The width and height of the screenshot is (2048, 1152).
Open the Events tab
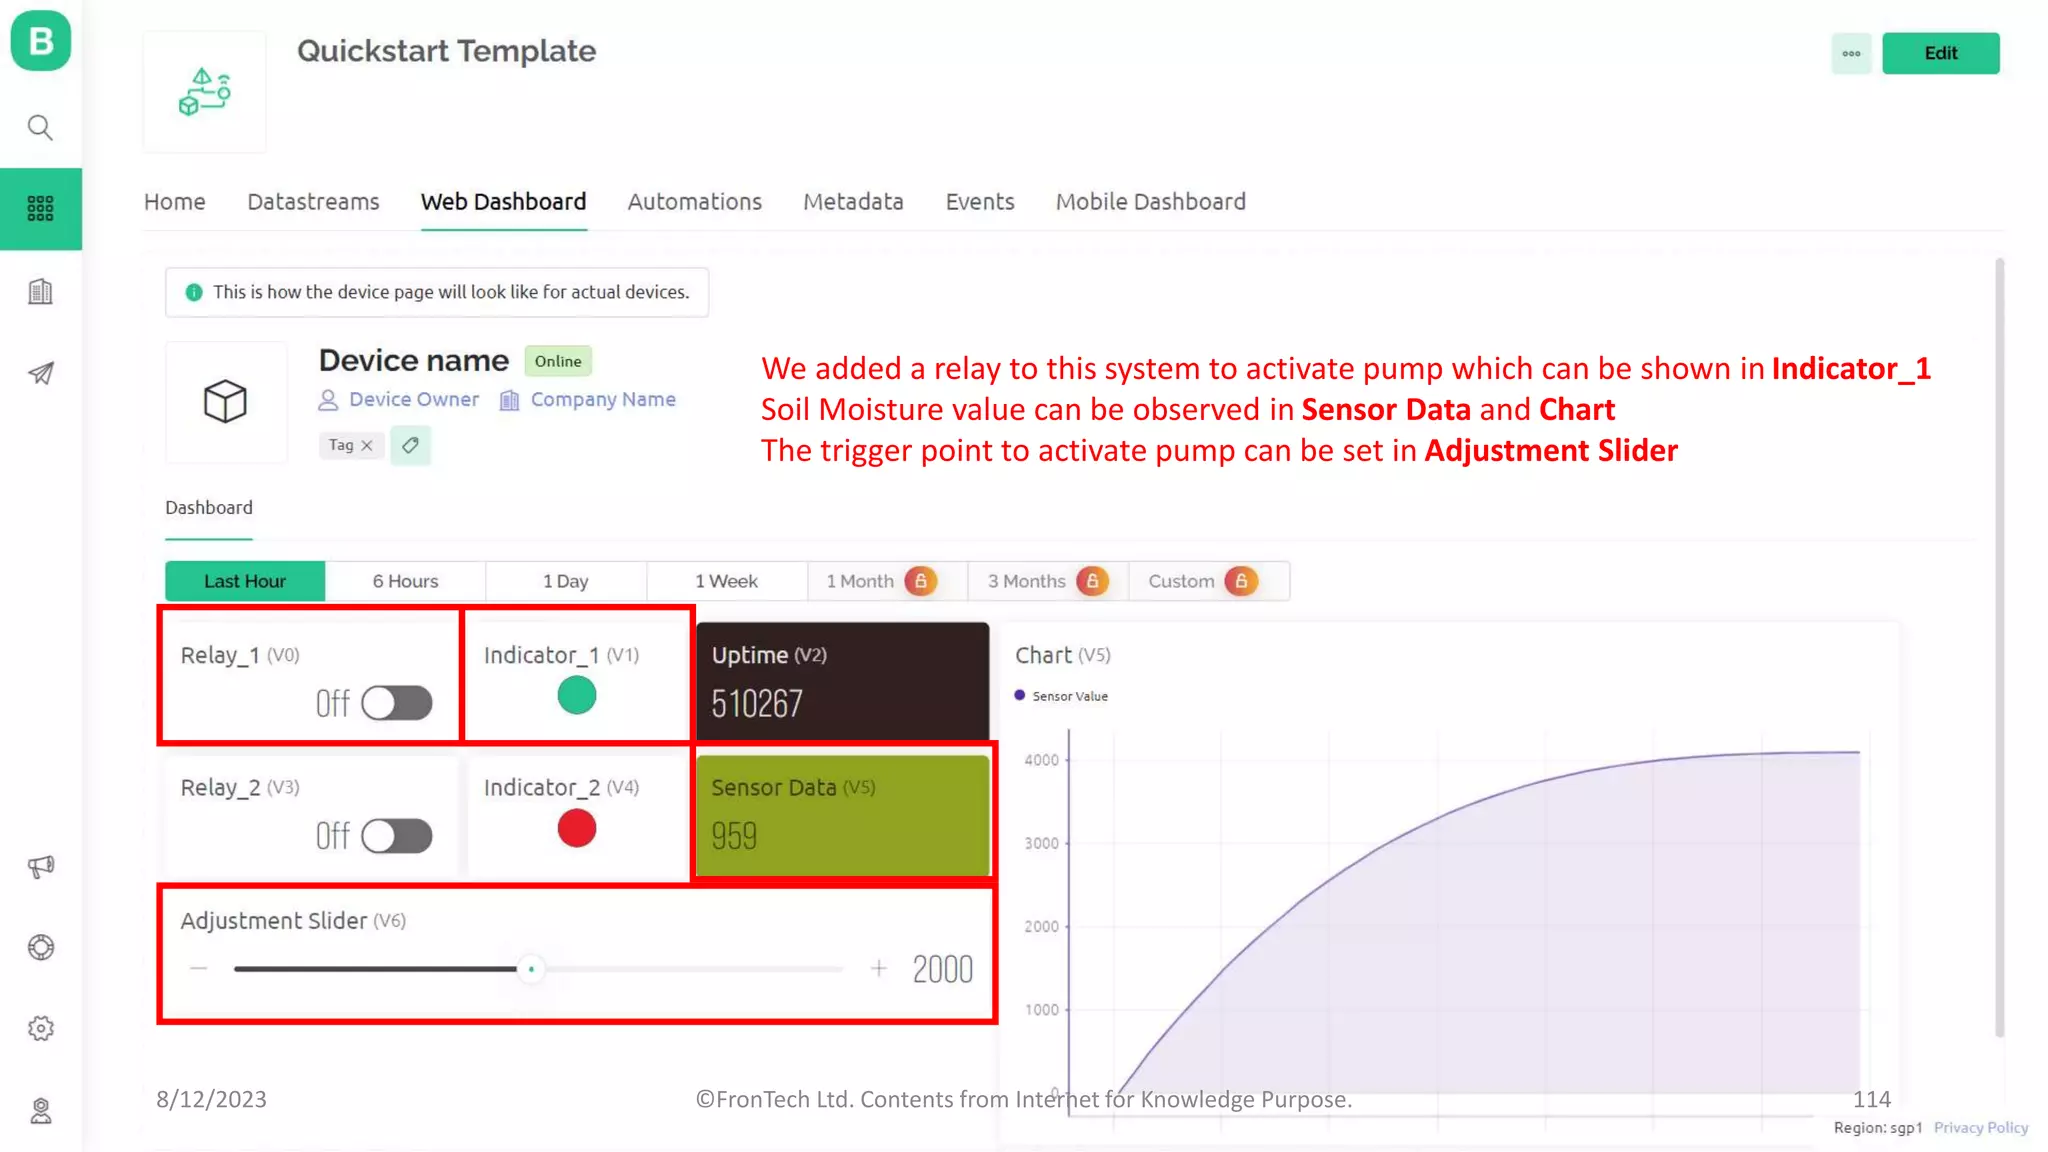979,201
